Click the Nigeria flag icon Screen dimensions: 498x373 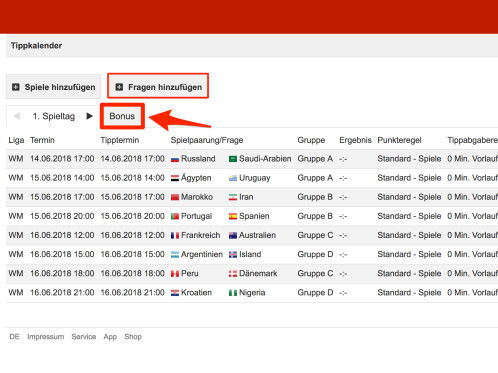click(x=233, y=293)
